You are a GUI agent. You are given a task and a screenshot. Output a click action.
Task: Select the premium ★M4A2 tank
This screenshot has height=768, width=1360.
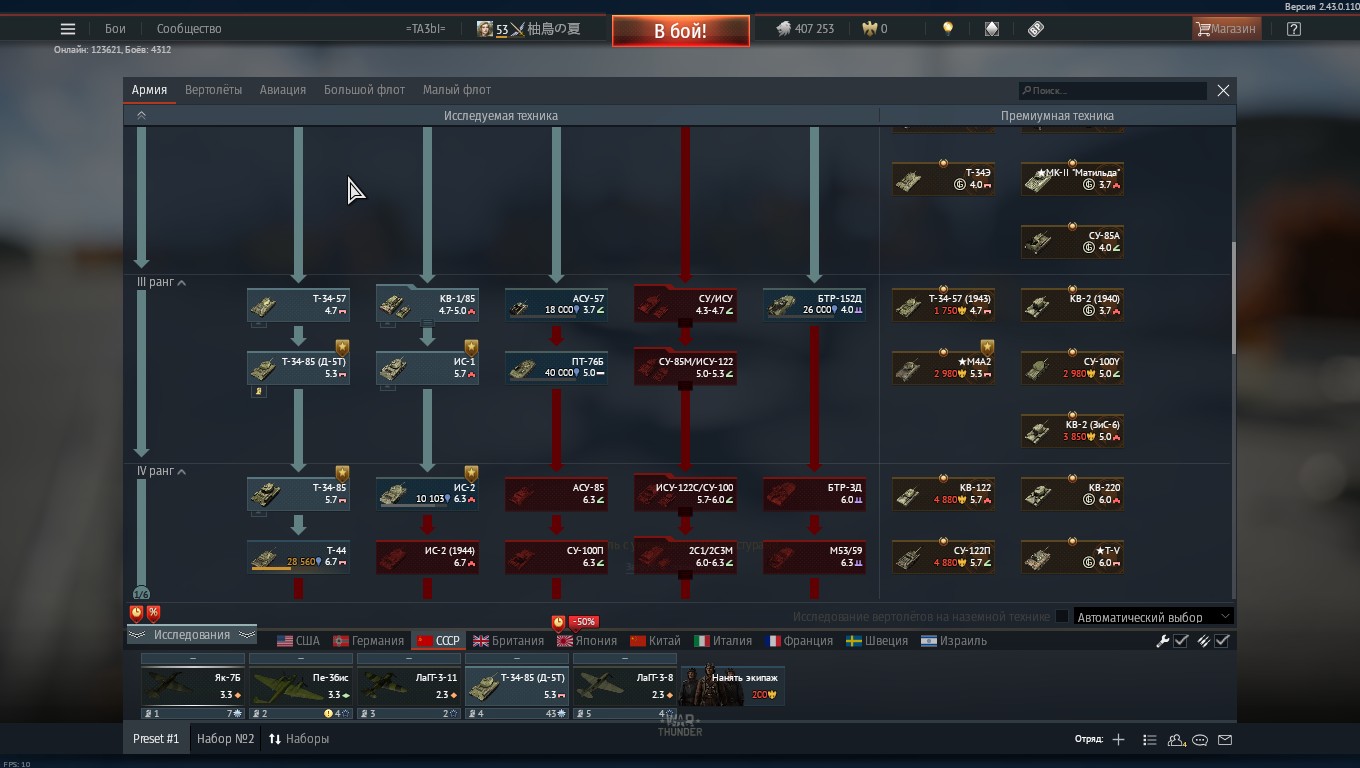point(943,368)
